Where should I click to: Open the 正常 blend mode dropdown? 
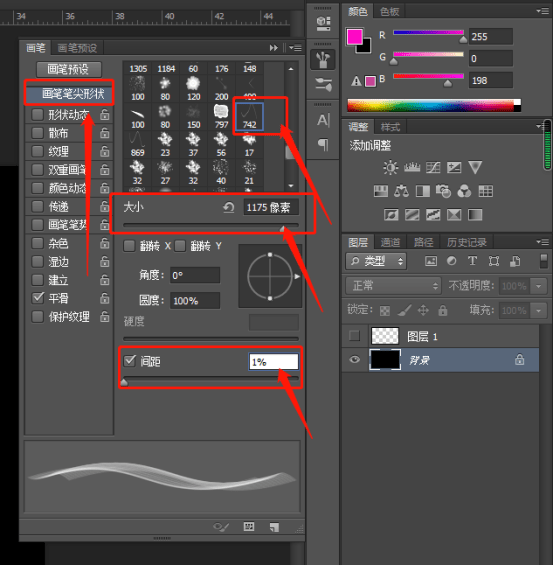pos(393,286)
